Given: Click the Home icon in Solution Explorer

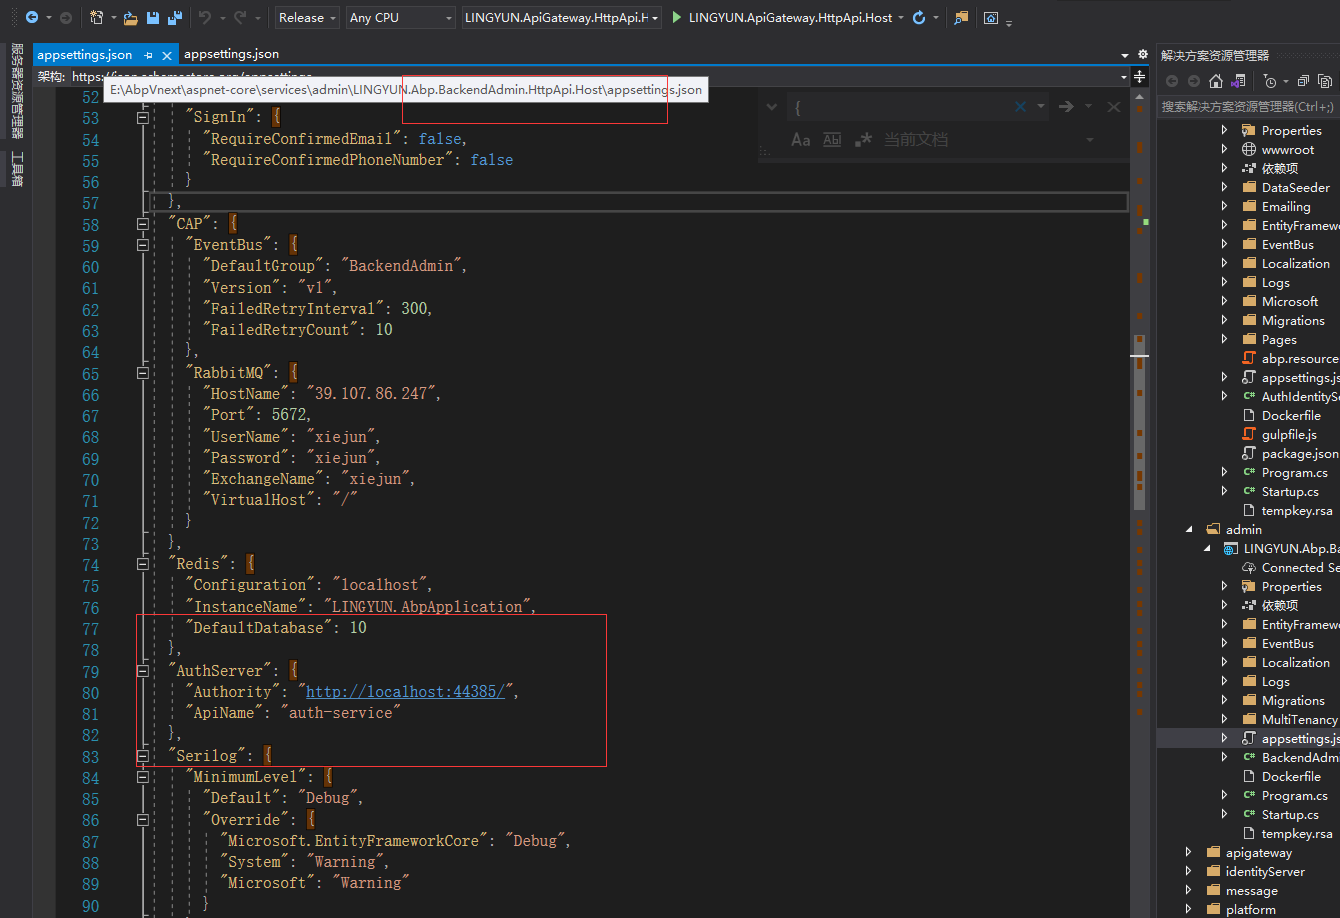Looking at the screenshot, I should click(1216, 80).
